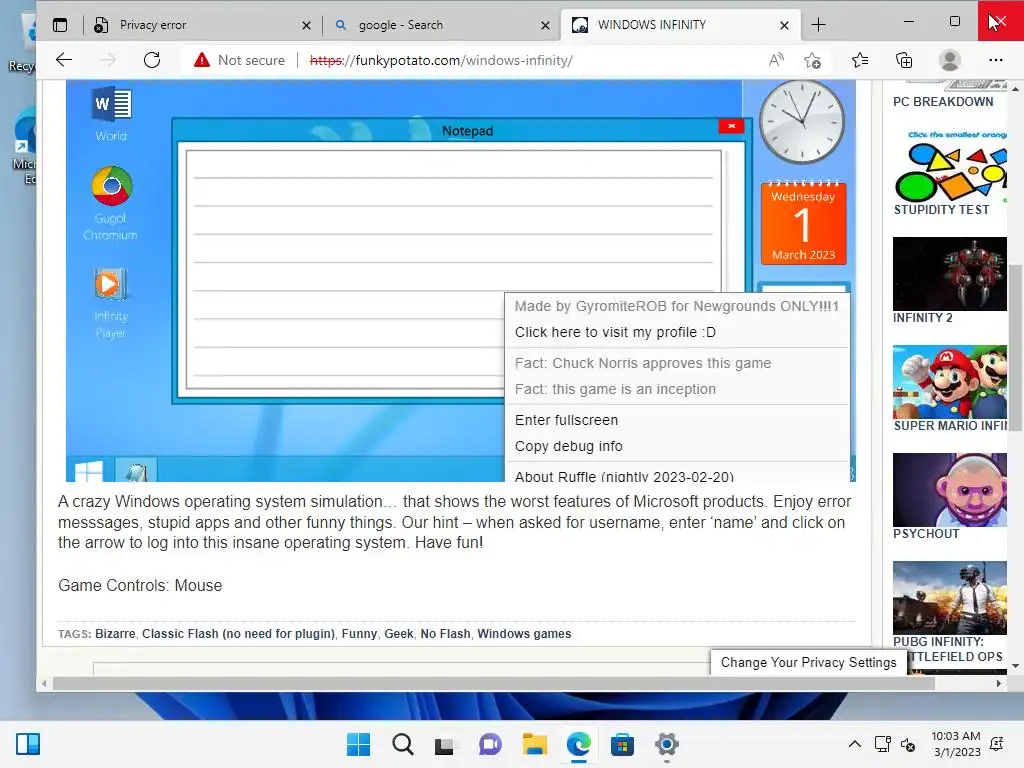
Task: Open the SUPER MARIO INFINITY thumbnail
Action: 950,381
